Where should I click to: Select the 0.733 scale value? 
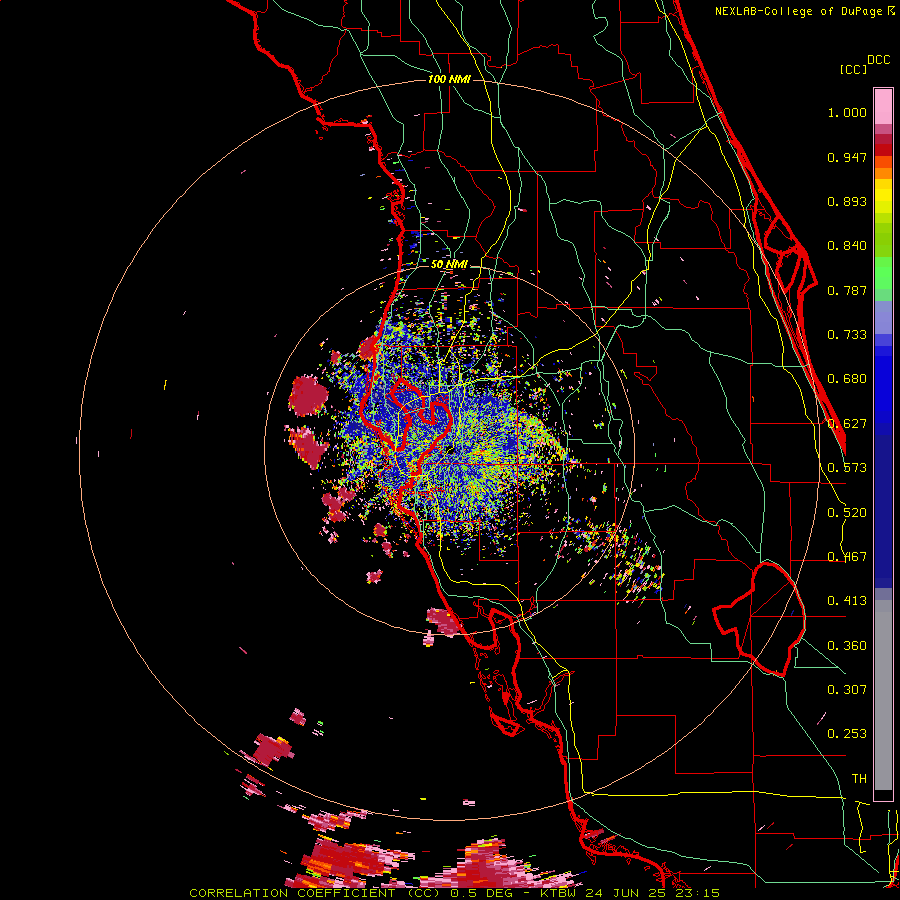[847, 335]
